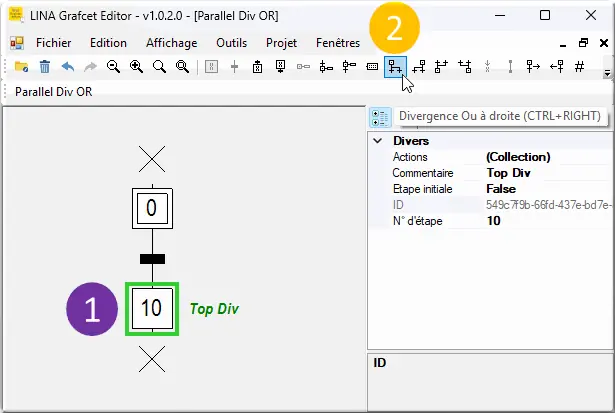
Task: Click the transition with condition icon
Action: pyautogui.click(x=349, y=67)
